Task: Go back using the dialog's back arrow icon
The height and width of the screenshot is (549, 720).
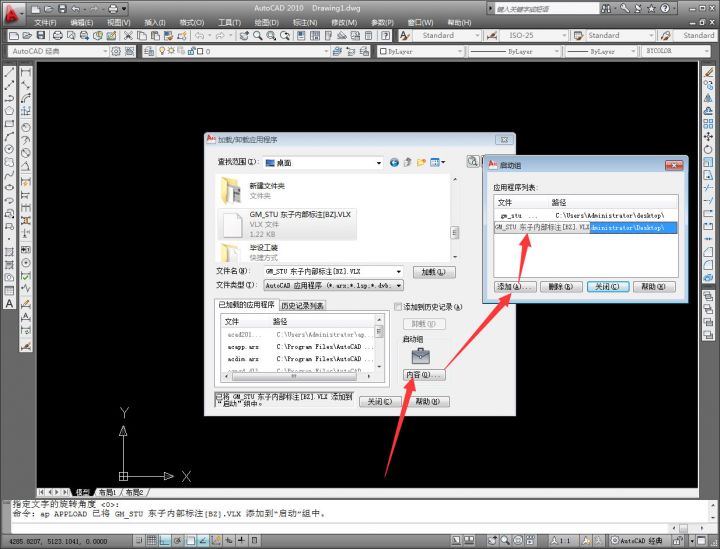Action: coord(394,162)
